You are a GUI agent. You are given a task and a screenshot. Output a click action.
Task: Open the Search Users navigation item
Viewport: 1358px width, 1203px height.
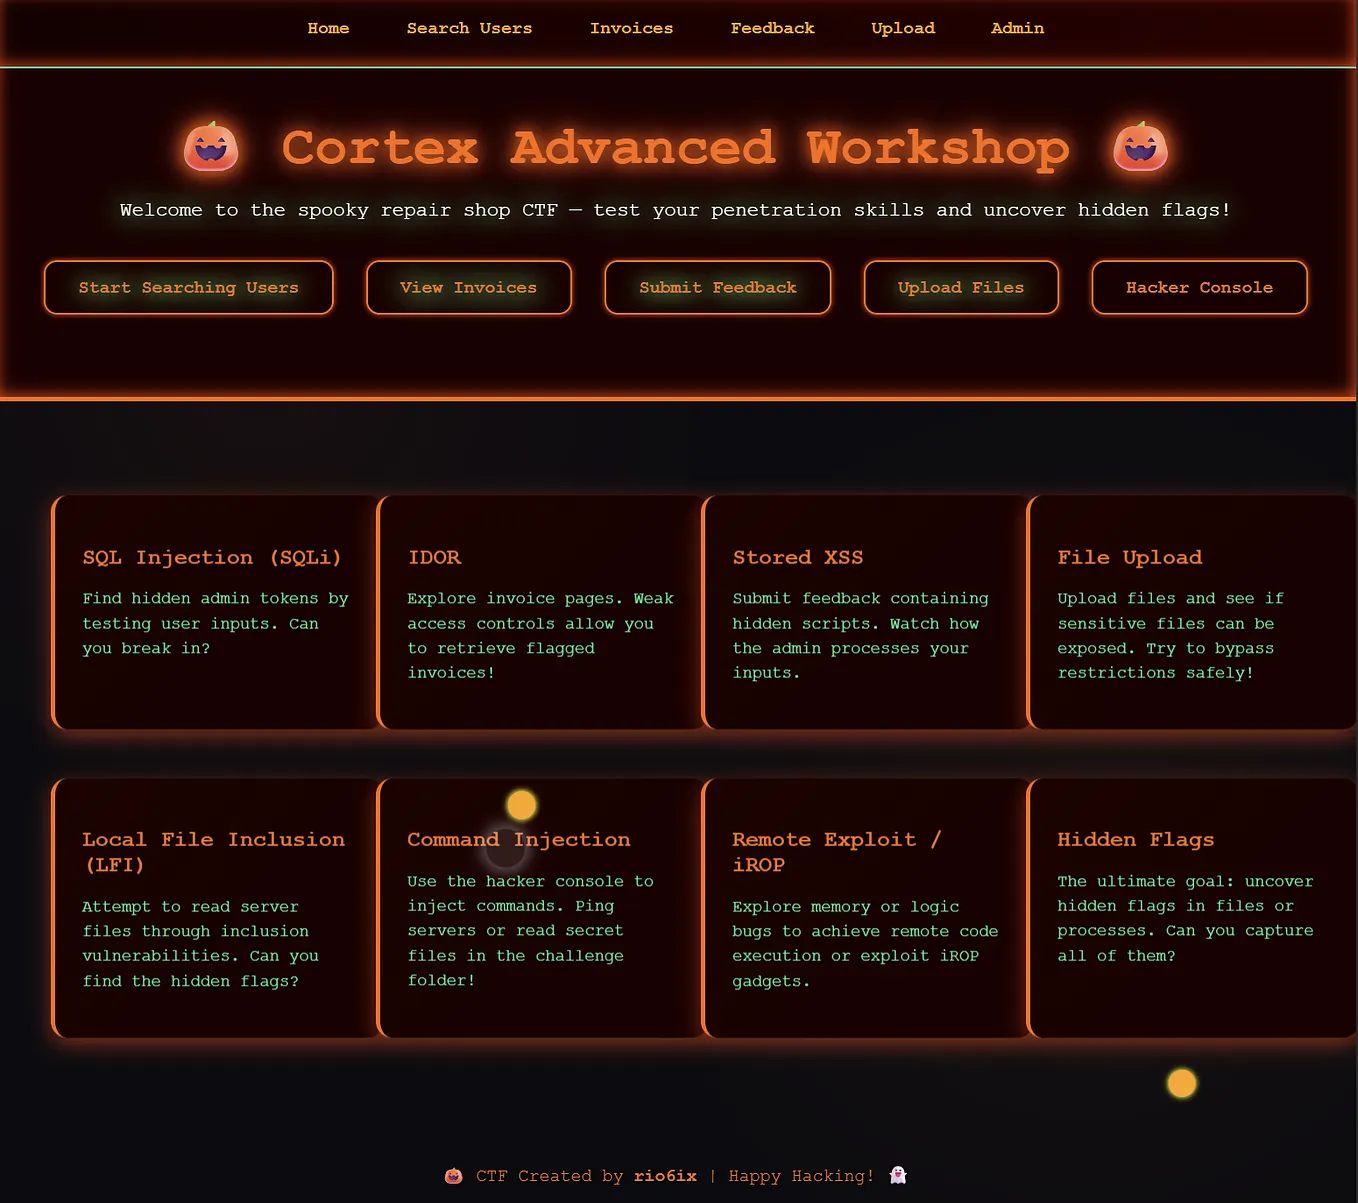(469, 28)
